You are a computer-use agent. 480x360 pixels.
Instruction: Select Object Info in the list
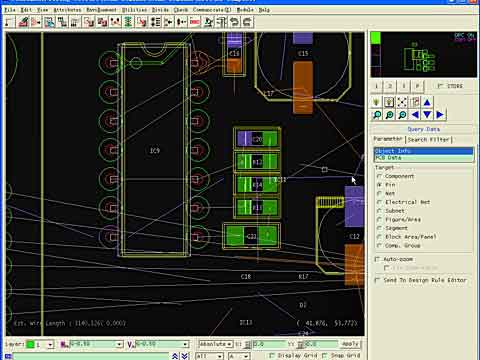[x=423, y=151]
